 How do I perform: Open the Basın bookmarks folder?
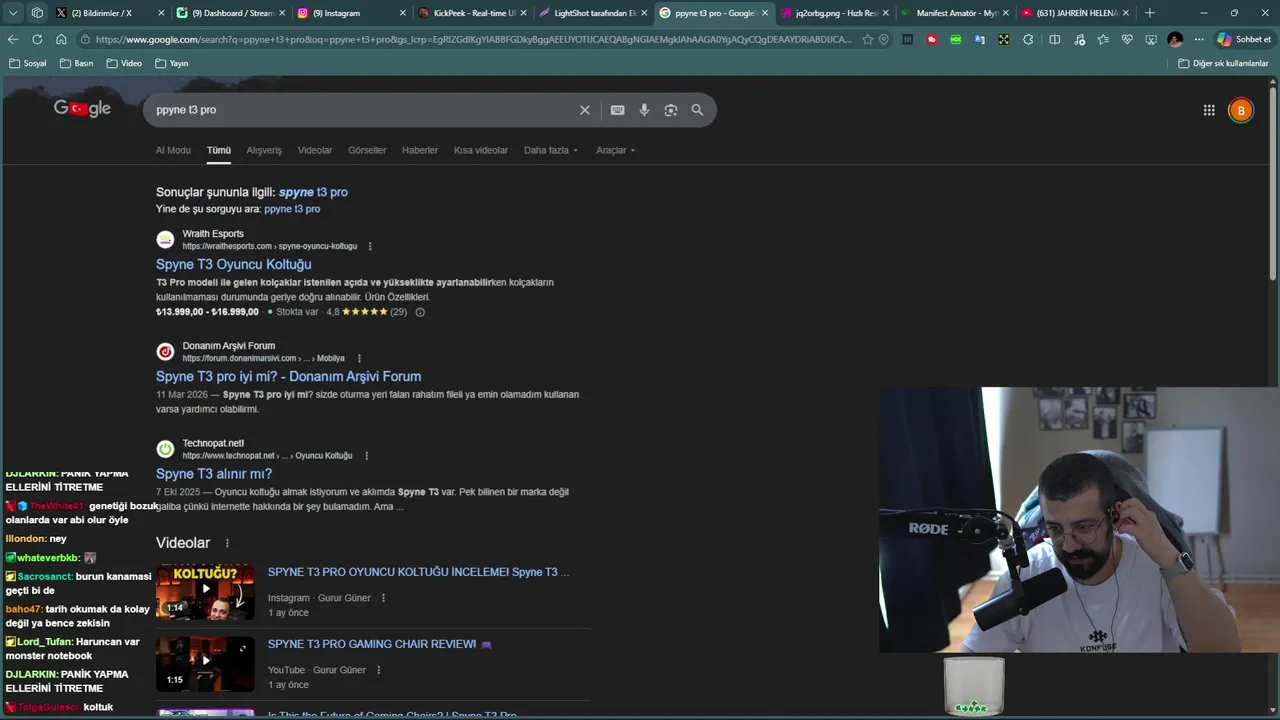[77, 63]
